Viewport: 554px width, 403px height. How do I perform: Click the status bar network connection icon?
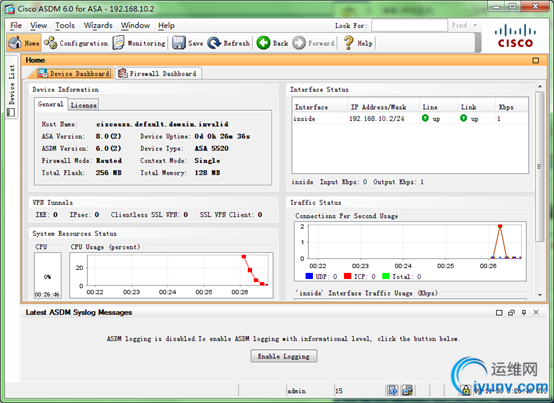(x=407, y=390)
